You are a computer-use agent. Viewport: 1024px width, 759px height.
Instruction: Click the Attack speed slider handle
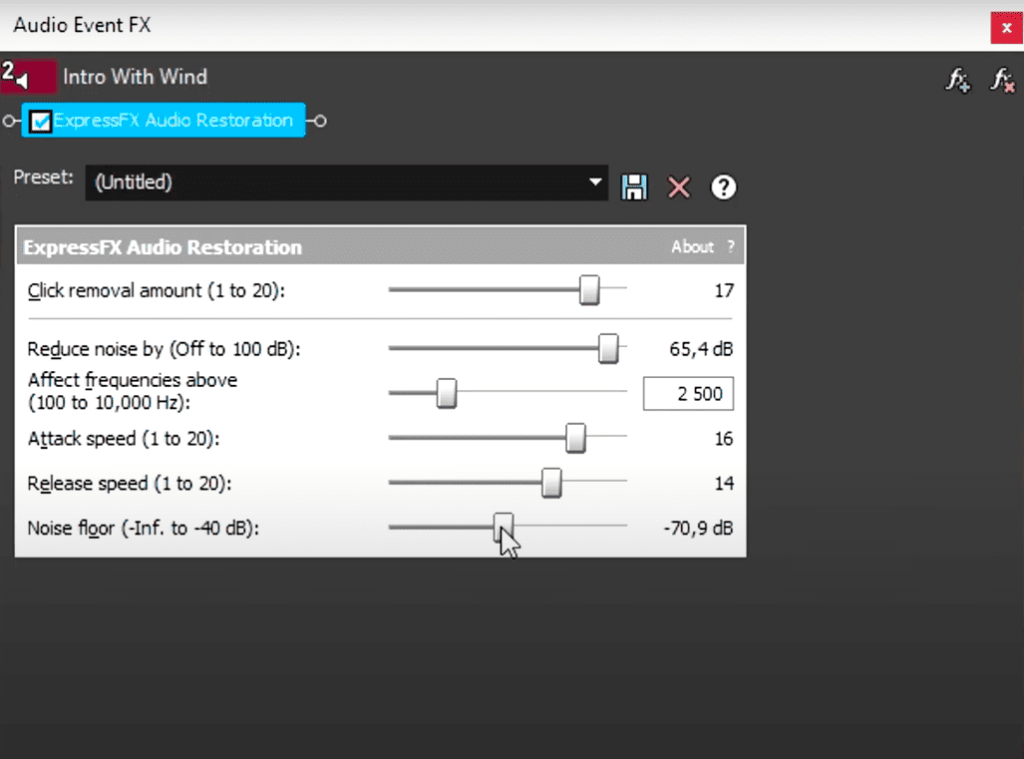(575, 438)
